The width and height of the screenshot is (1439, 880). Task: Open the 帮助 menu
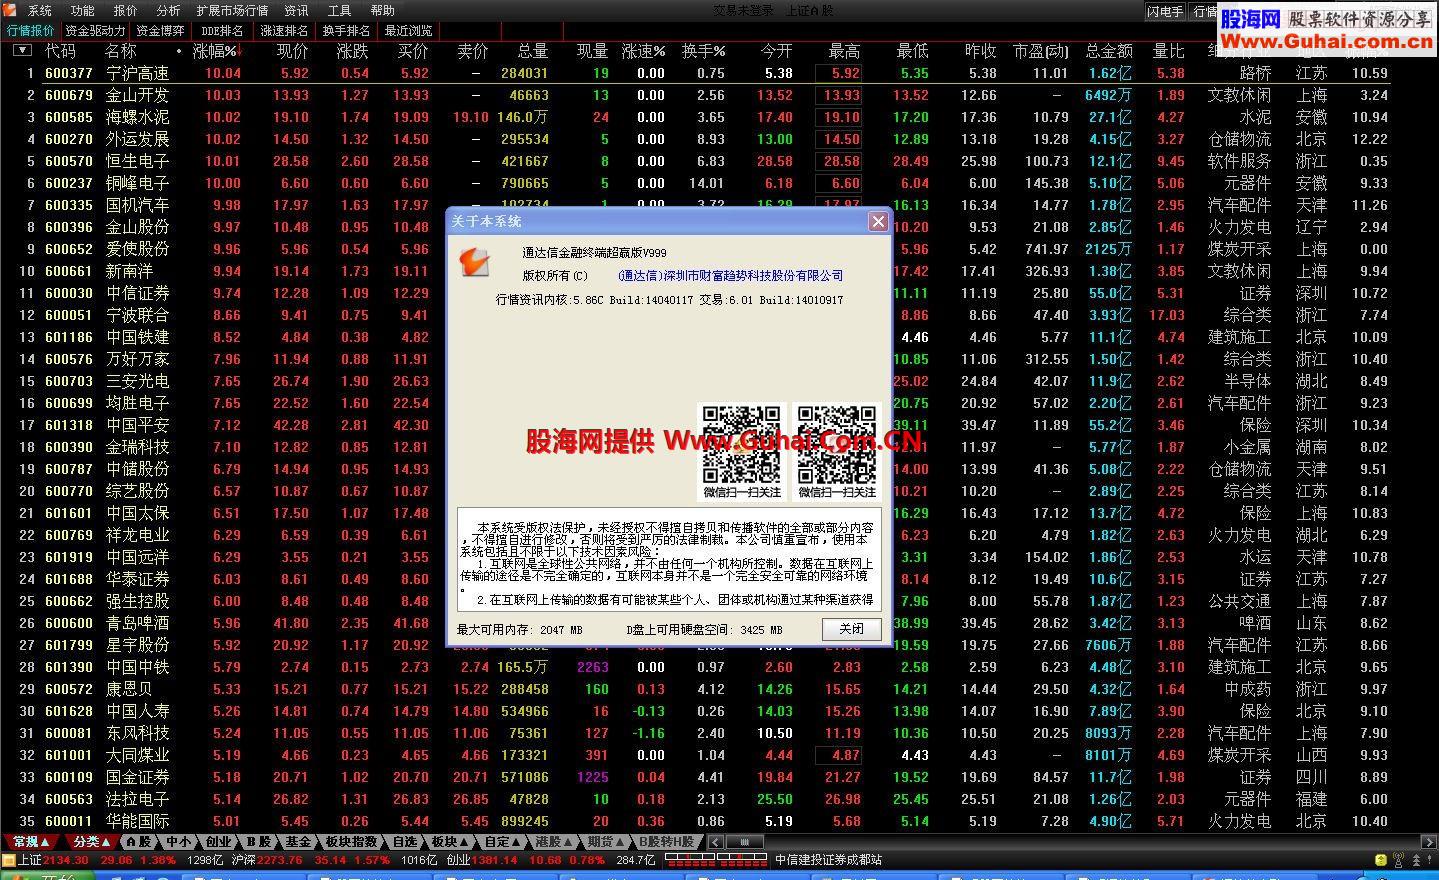[382, 11]
